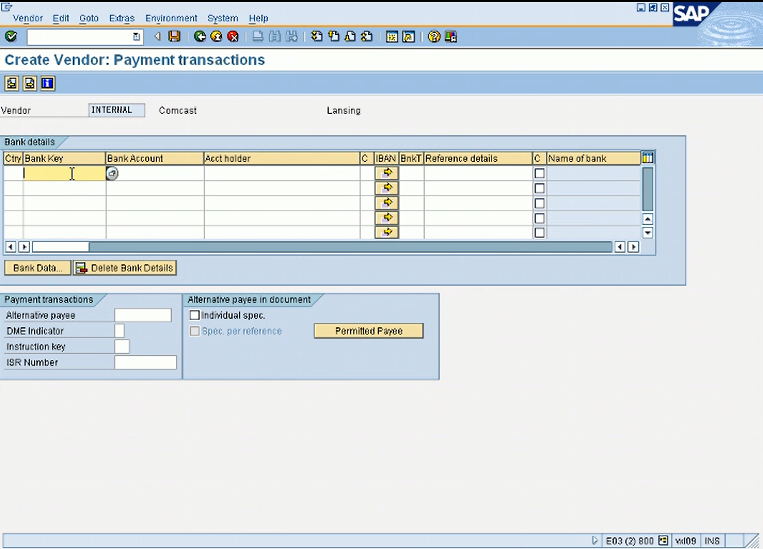Tick the fifth row collection checkbox
The image size is (763, 549).
coord(539,233)
